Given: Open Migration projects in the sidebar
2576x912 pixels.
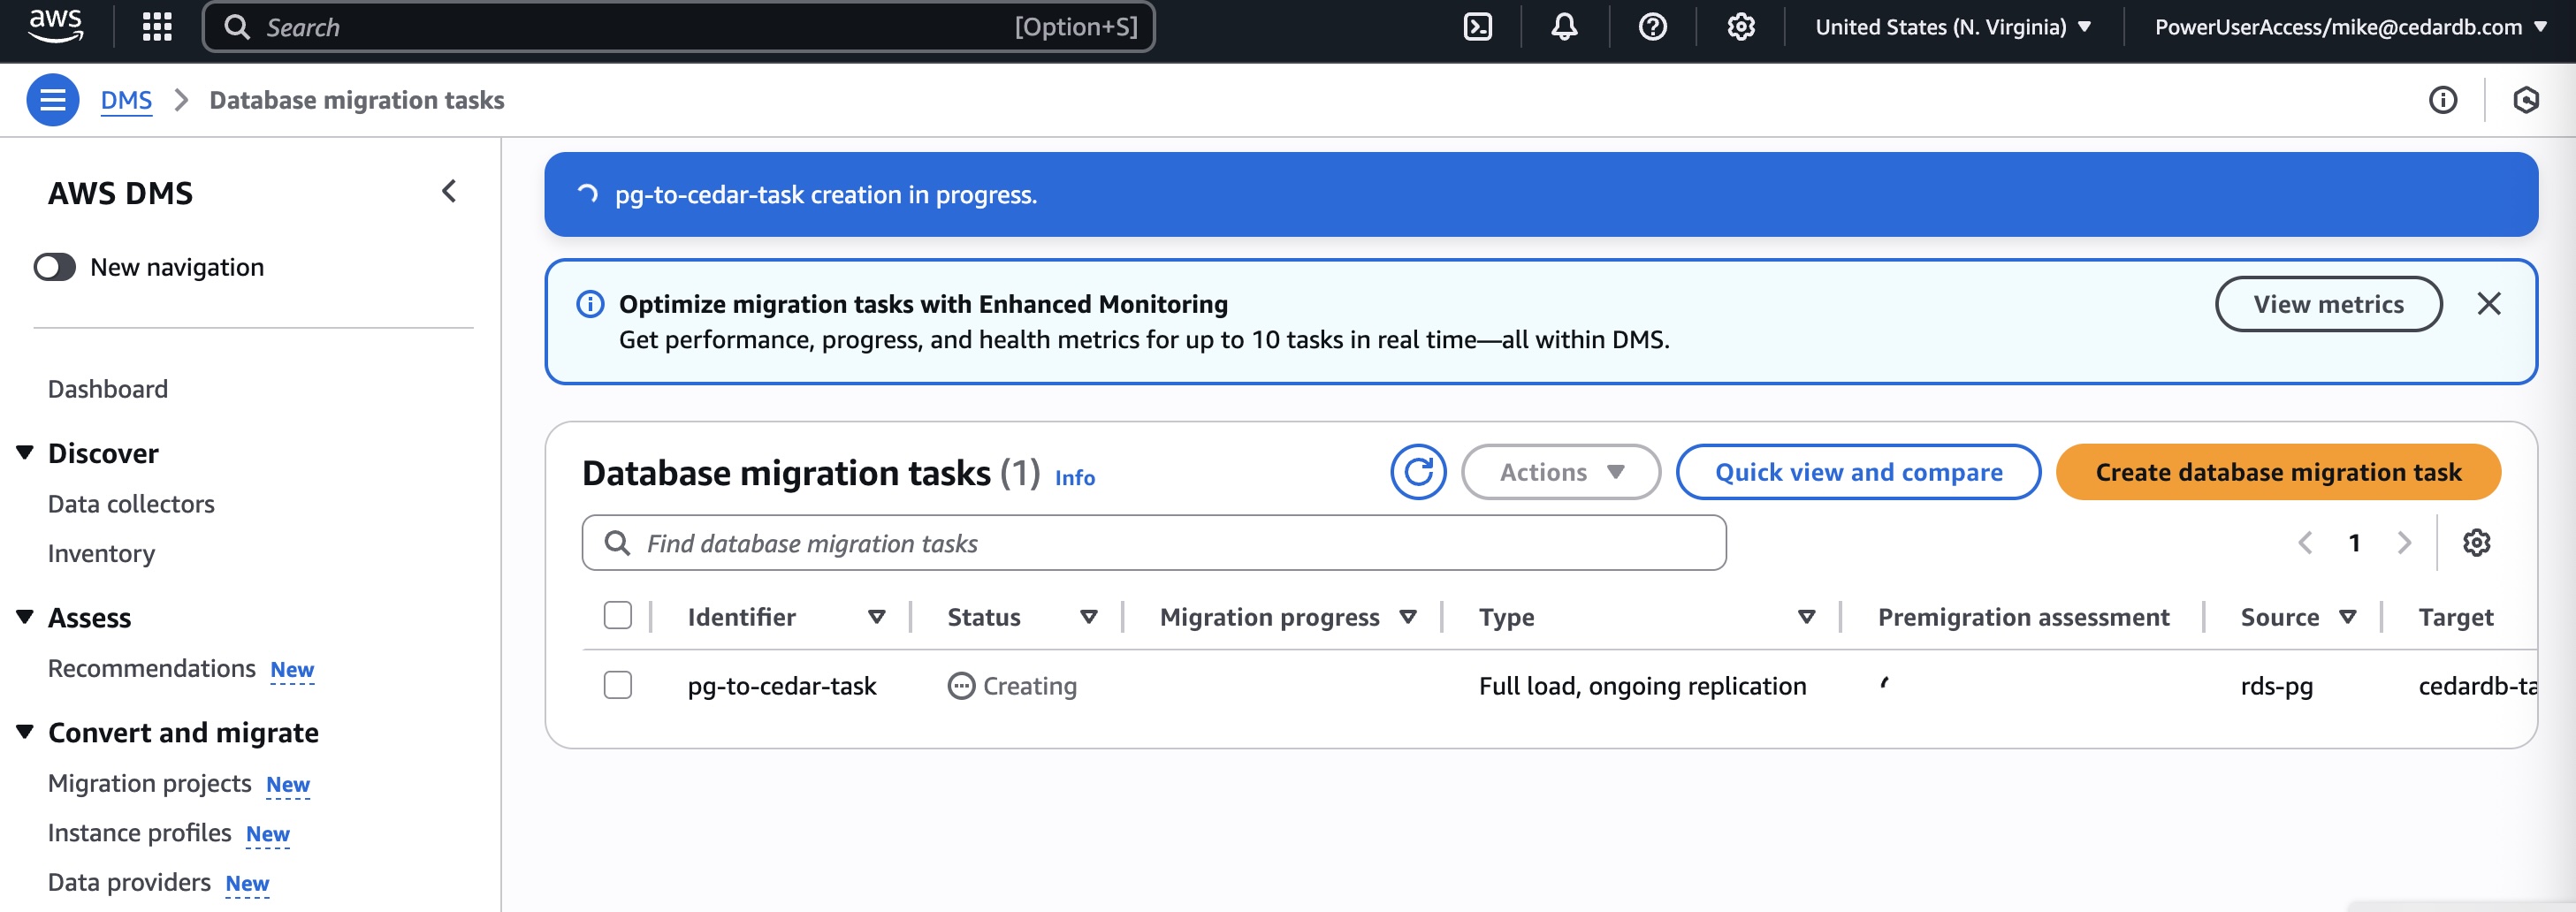Looking at the screenshot, I should [x=149, y=783].
